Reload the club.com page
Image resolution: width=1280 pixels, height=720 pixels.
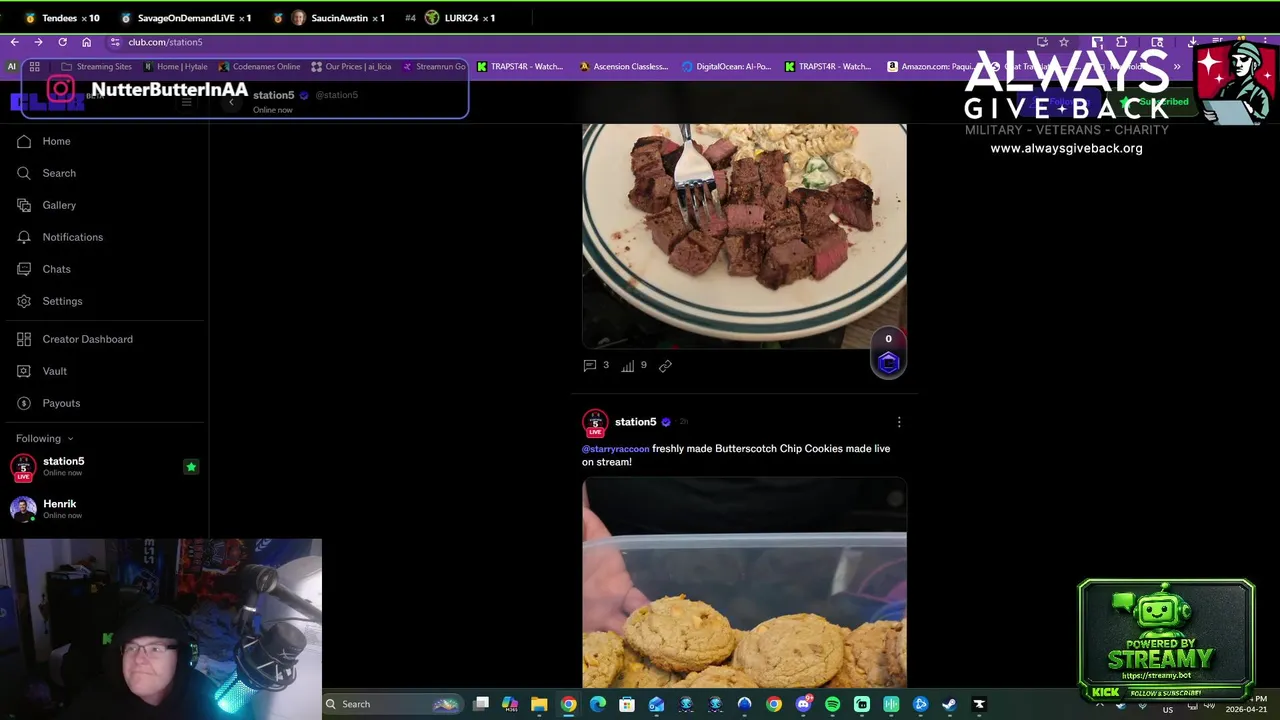pos(62,42)
